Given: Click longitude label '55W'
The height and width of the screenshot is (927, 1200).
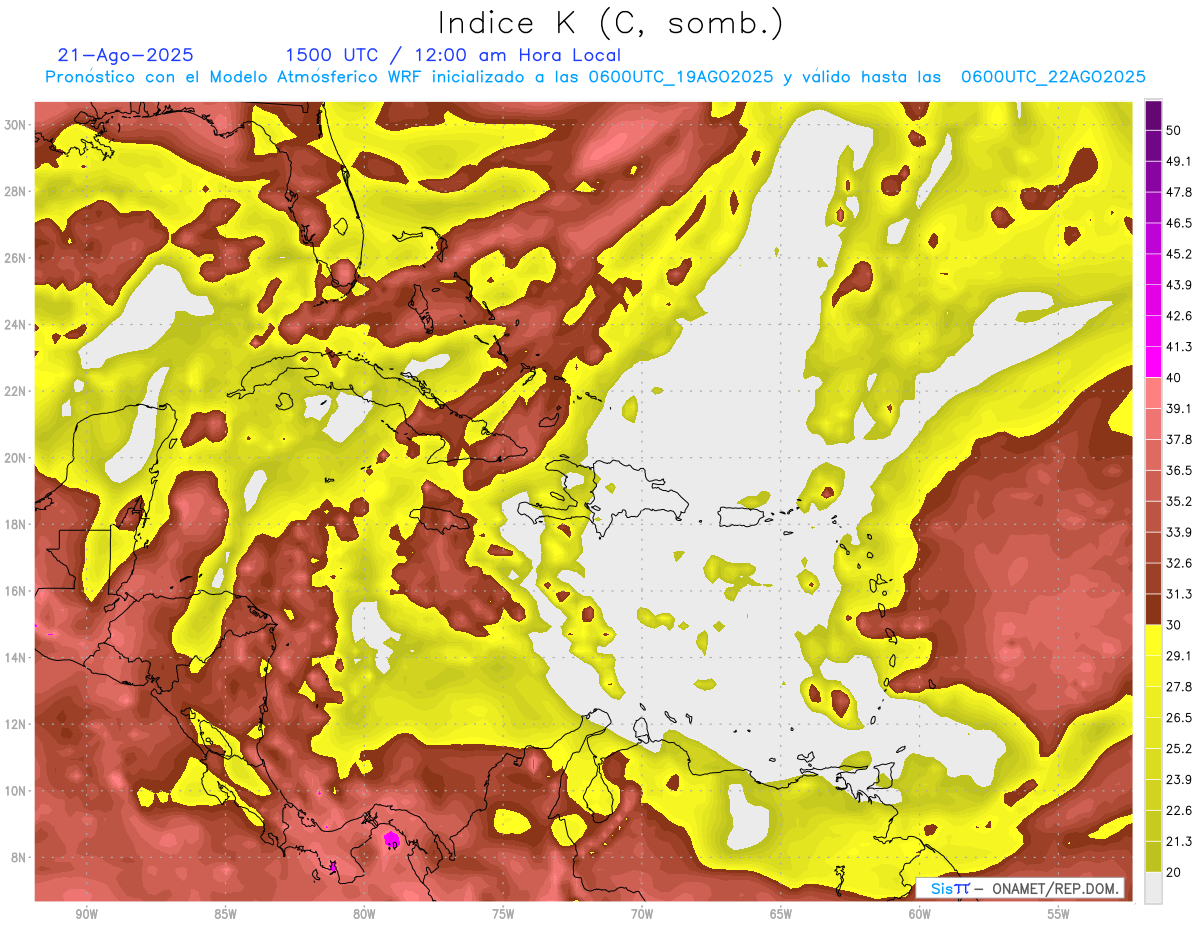Looking at the screenshot, I should click(1059, 914).
